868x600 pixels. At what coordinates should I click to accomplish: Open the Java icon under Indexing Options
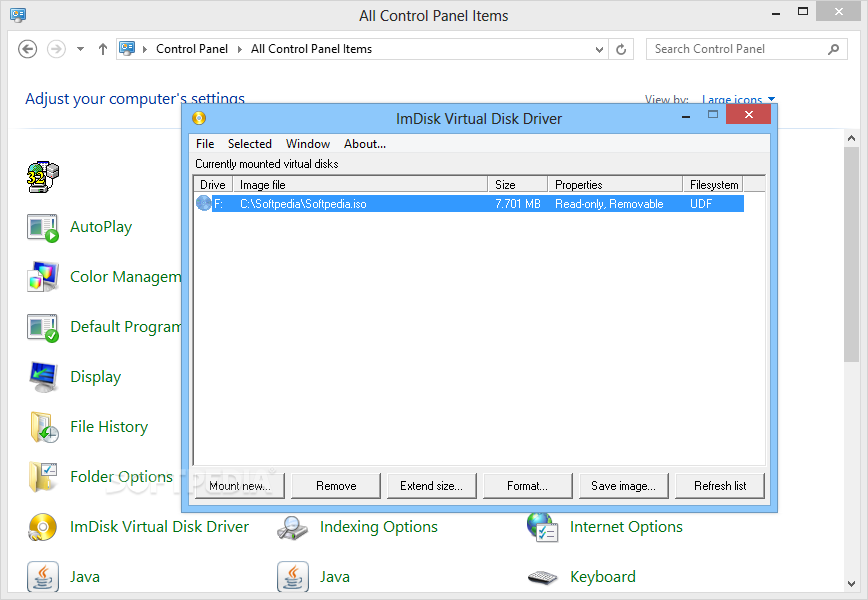point(293,577)
